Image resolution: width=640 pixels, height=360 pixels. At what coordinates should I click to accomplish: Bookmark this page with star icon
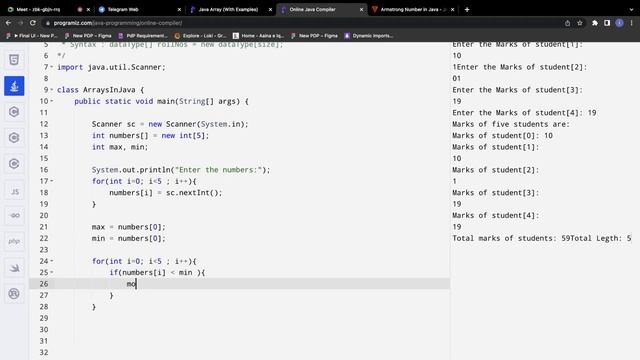click(580, 23)
